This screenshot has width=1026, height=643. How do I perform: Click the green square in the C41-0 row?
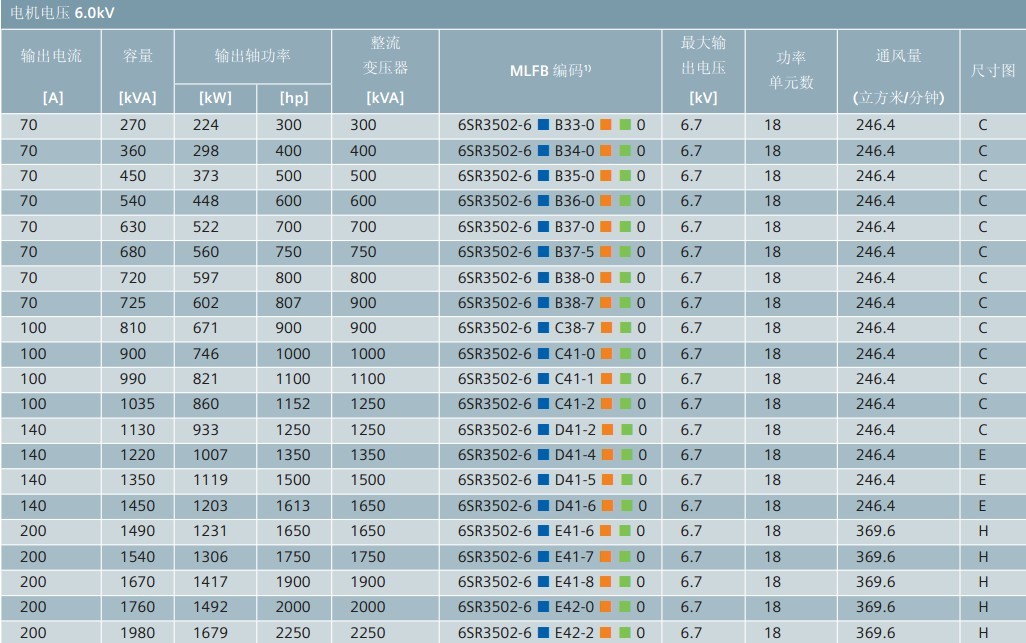[625, 354]
